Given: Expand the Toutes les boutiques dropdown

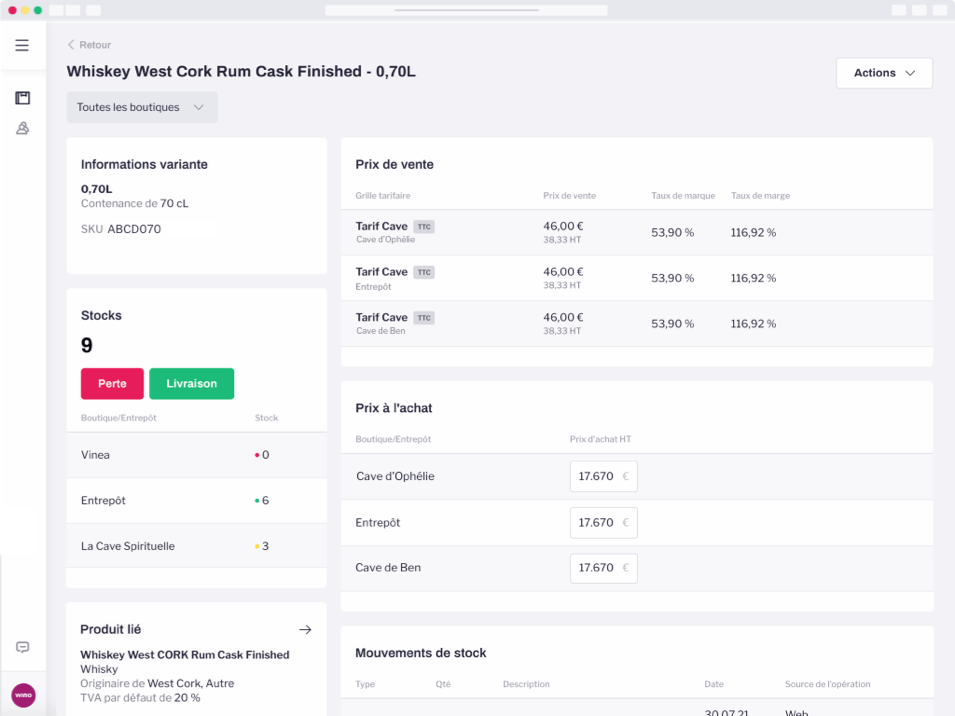Looking at the screenshot, I should 142,107.
